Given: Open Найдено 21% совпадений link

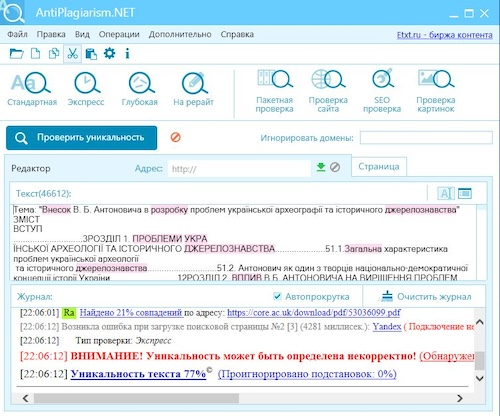Looking at the screenshot, I should [131, 313].
